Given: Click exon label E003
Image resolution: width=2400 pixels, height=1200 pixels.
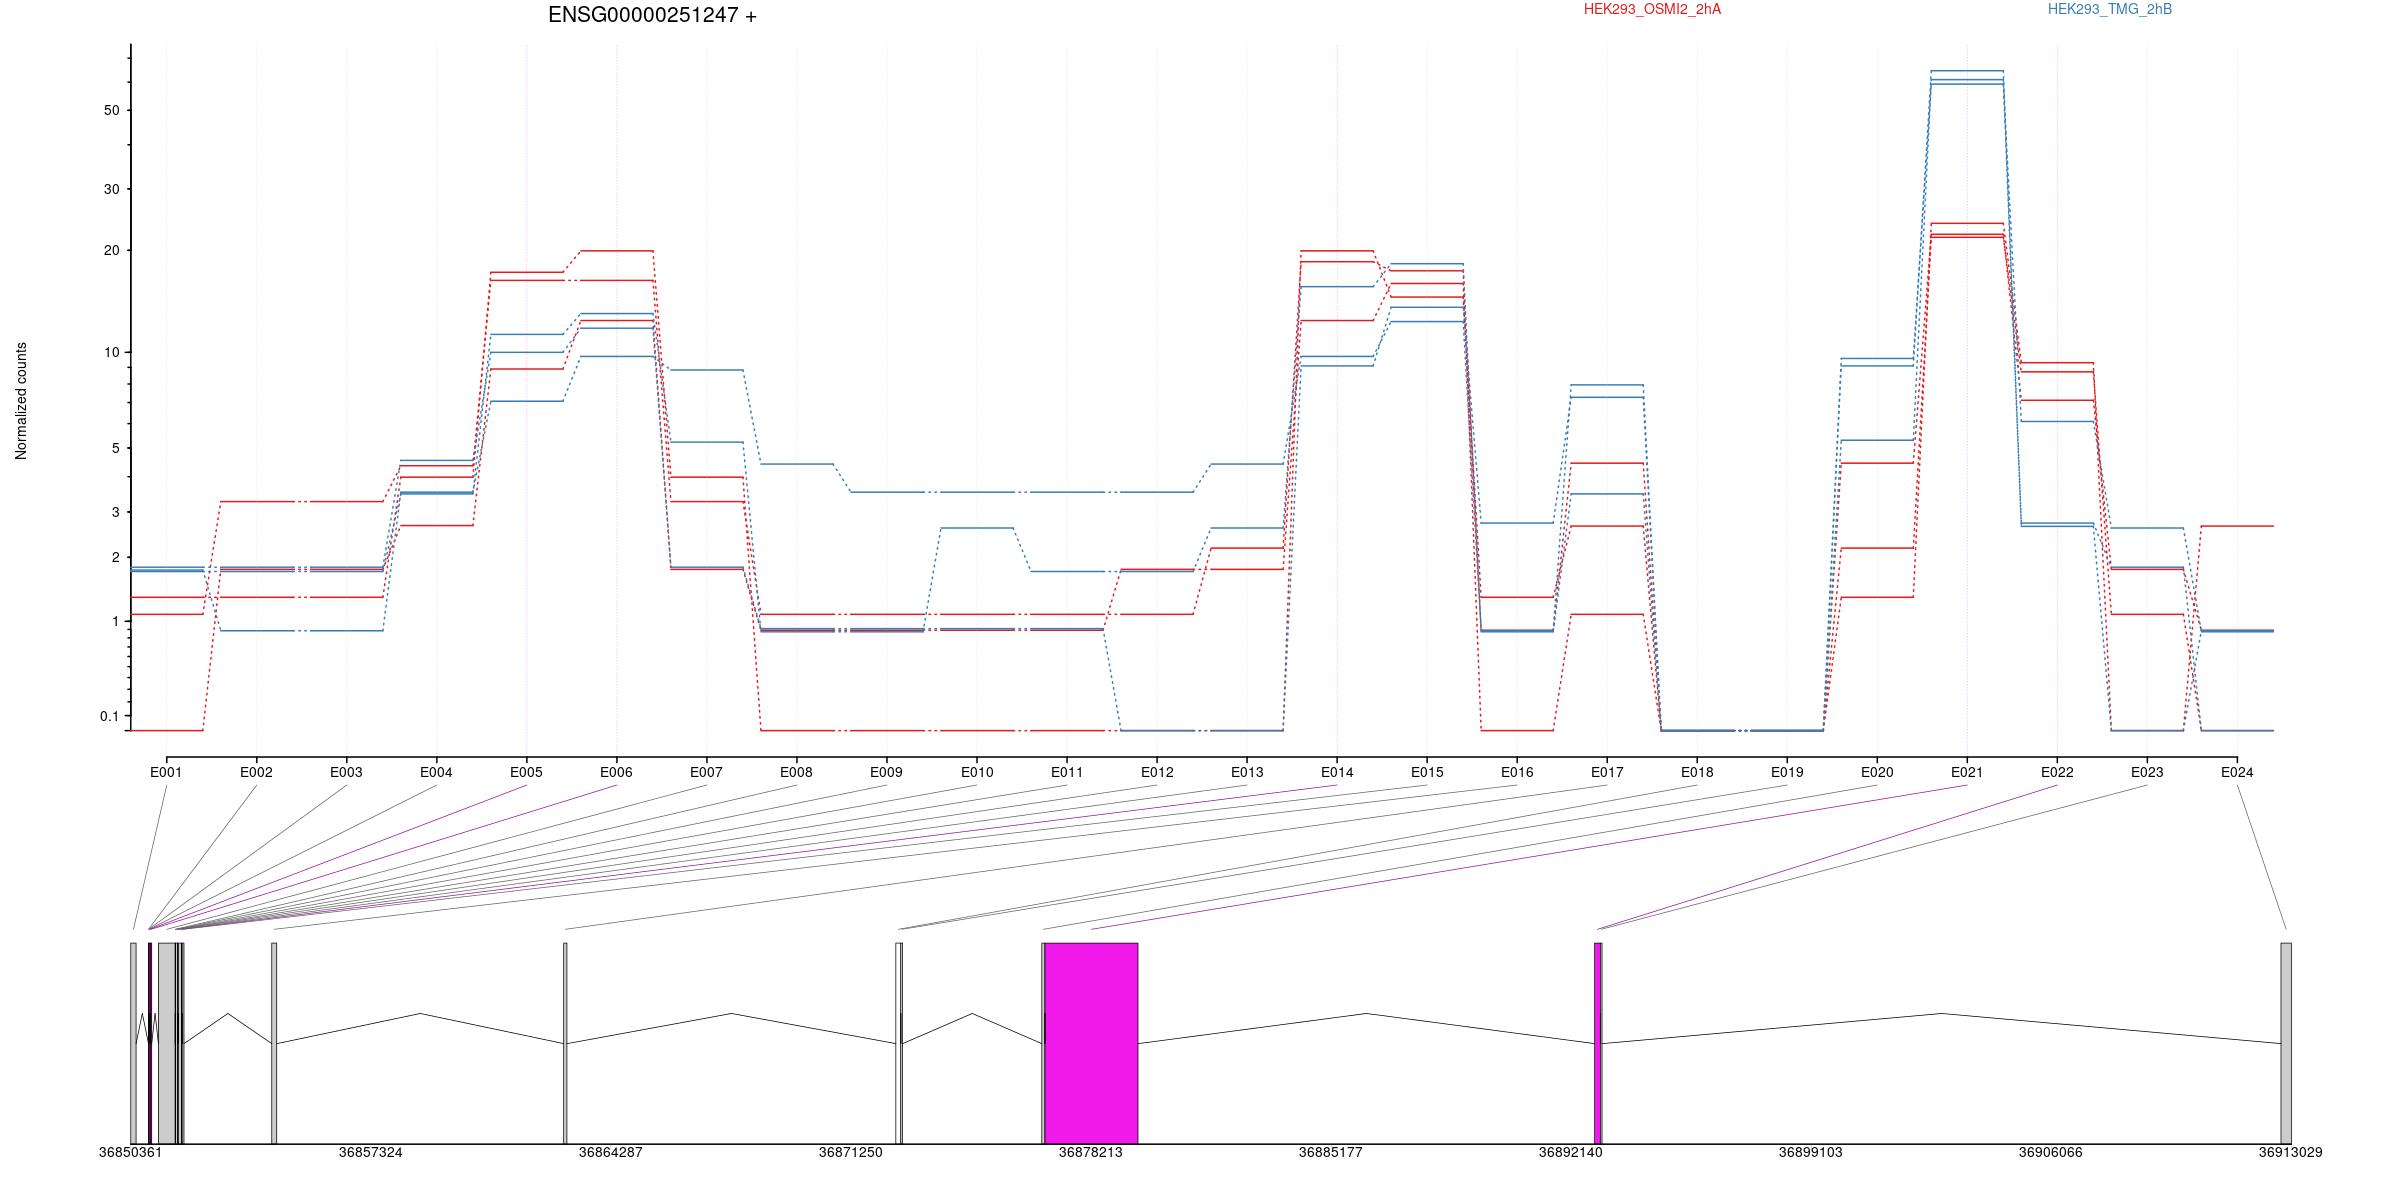Looking at the screenshot, I should tap(346, 772).
